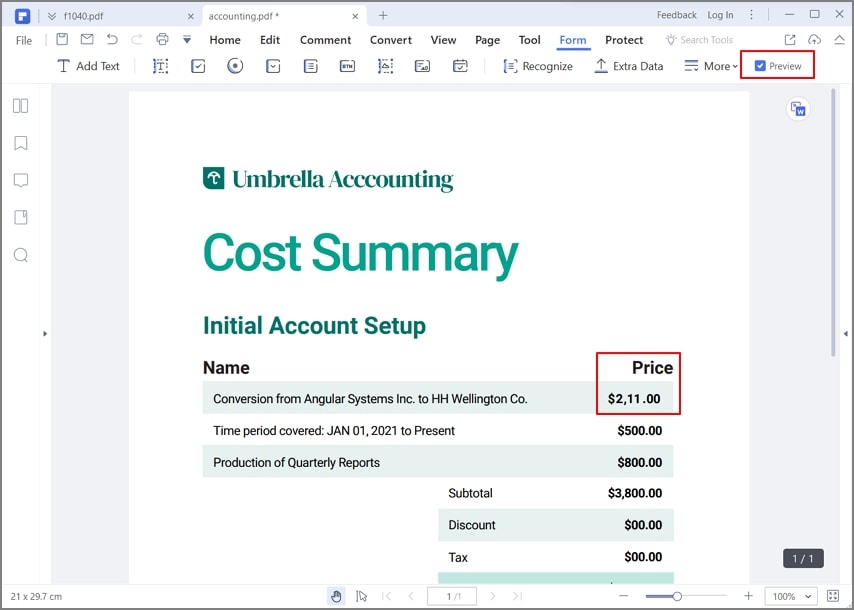The height and width of the screenshot is (610, 854).
Task: Switch to the f1040.pdf tab
Action: (x=83, y=16)
